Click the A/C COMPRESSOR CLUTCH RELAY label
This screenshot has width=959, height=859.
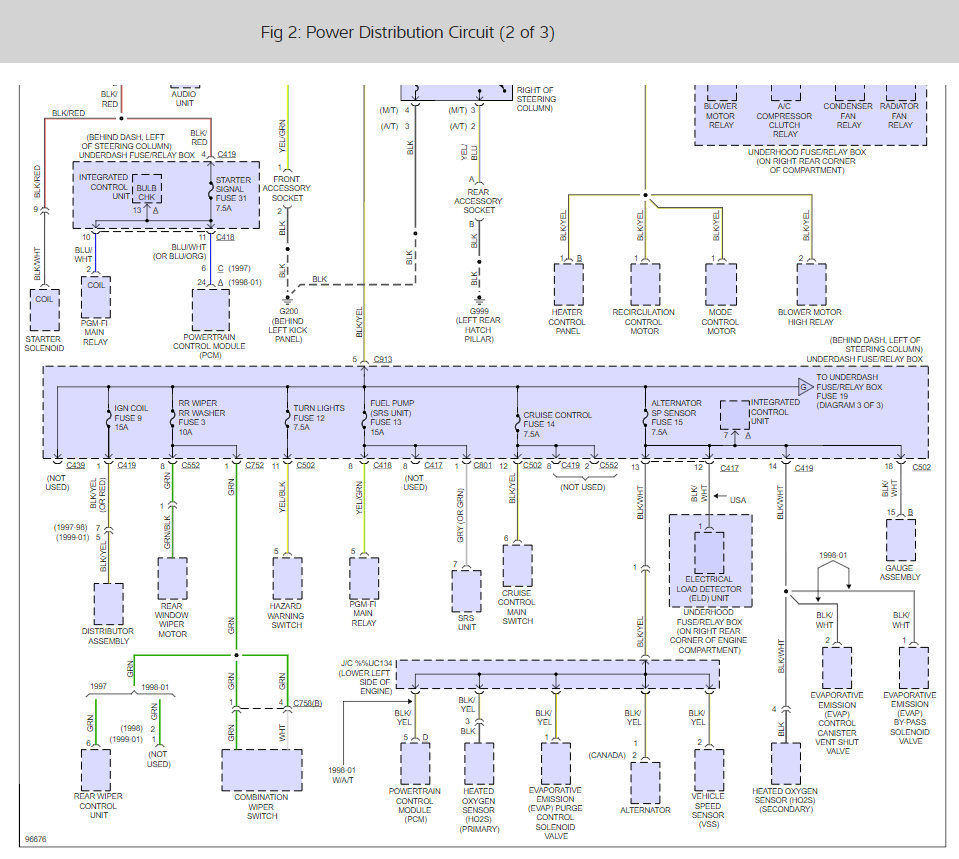pos(784,120)
